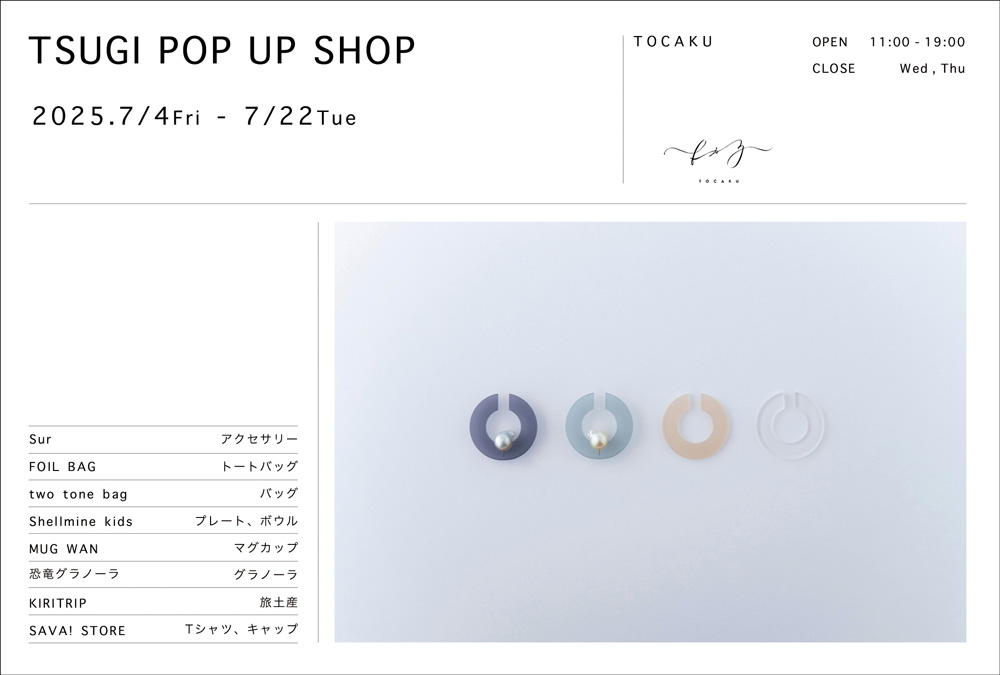The height and width of the screenshot is (675, 1000).
Task: Open the KIRITRIP row
Action: [x=163, y=602]
